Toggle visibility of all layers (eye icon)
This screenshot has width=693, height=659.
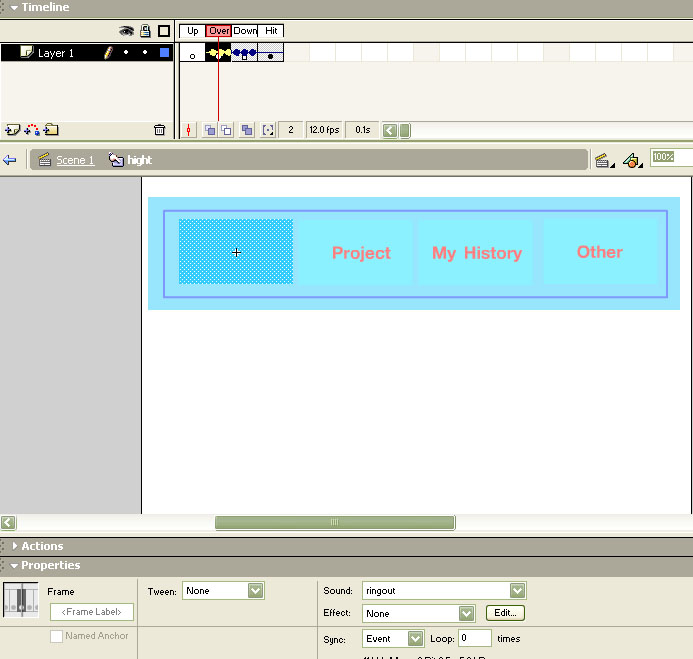[126, 31]
